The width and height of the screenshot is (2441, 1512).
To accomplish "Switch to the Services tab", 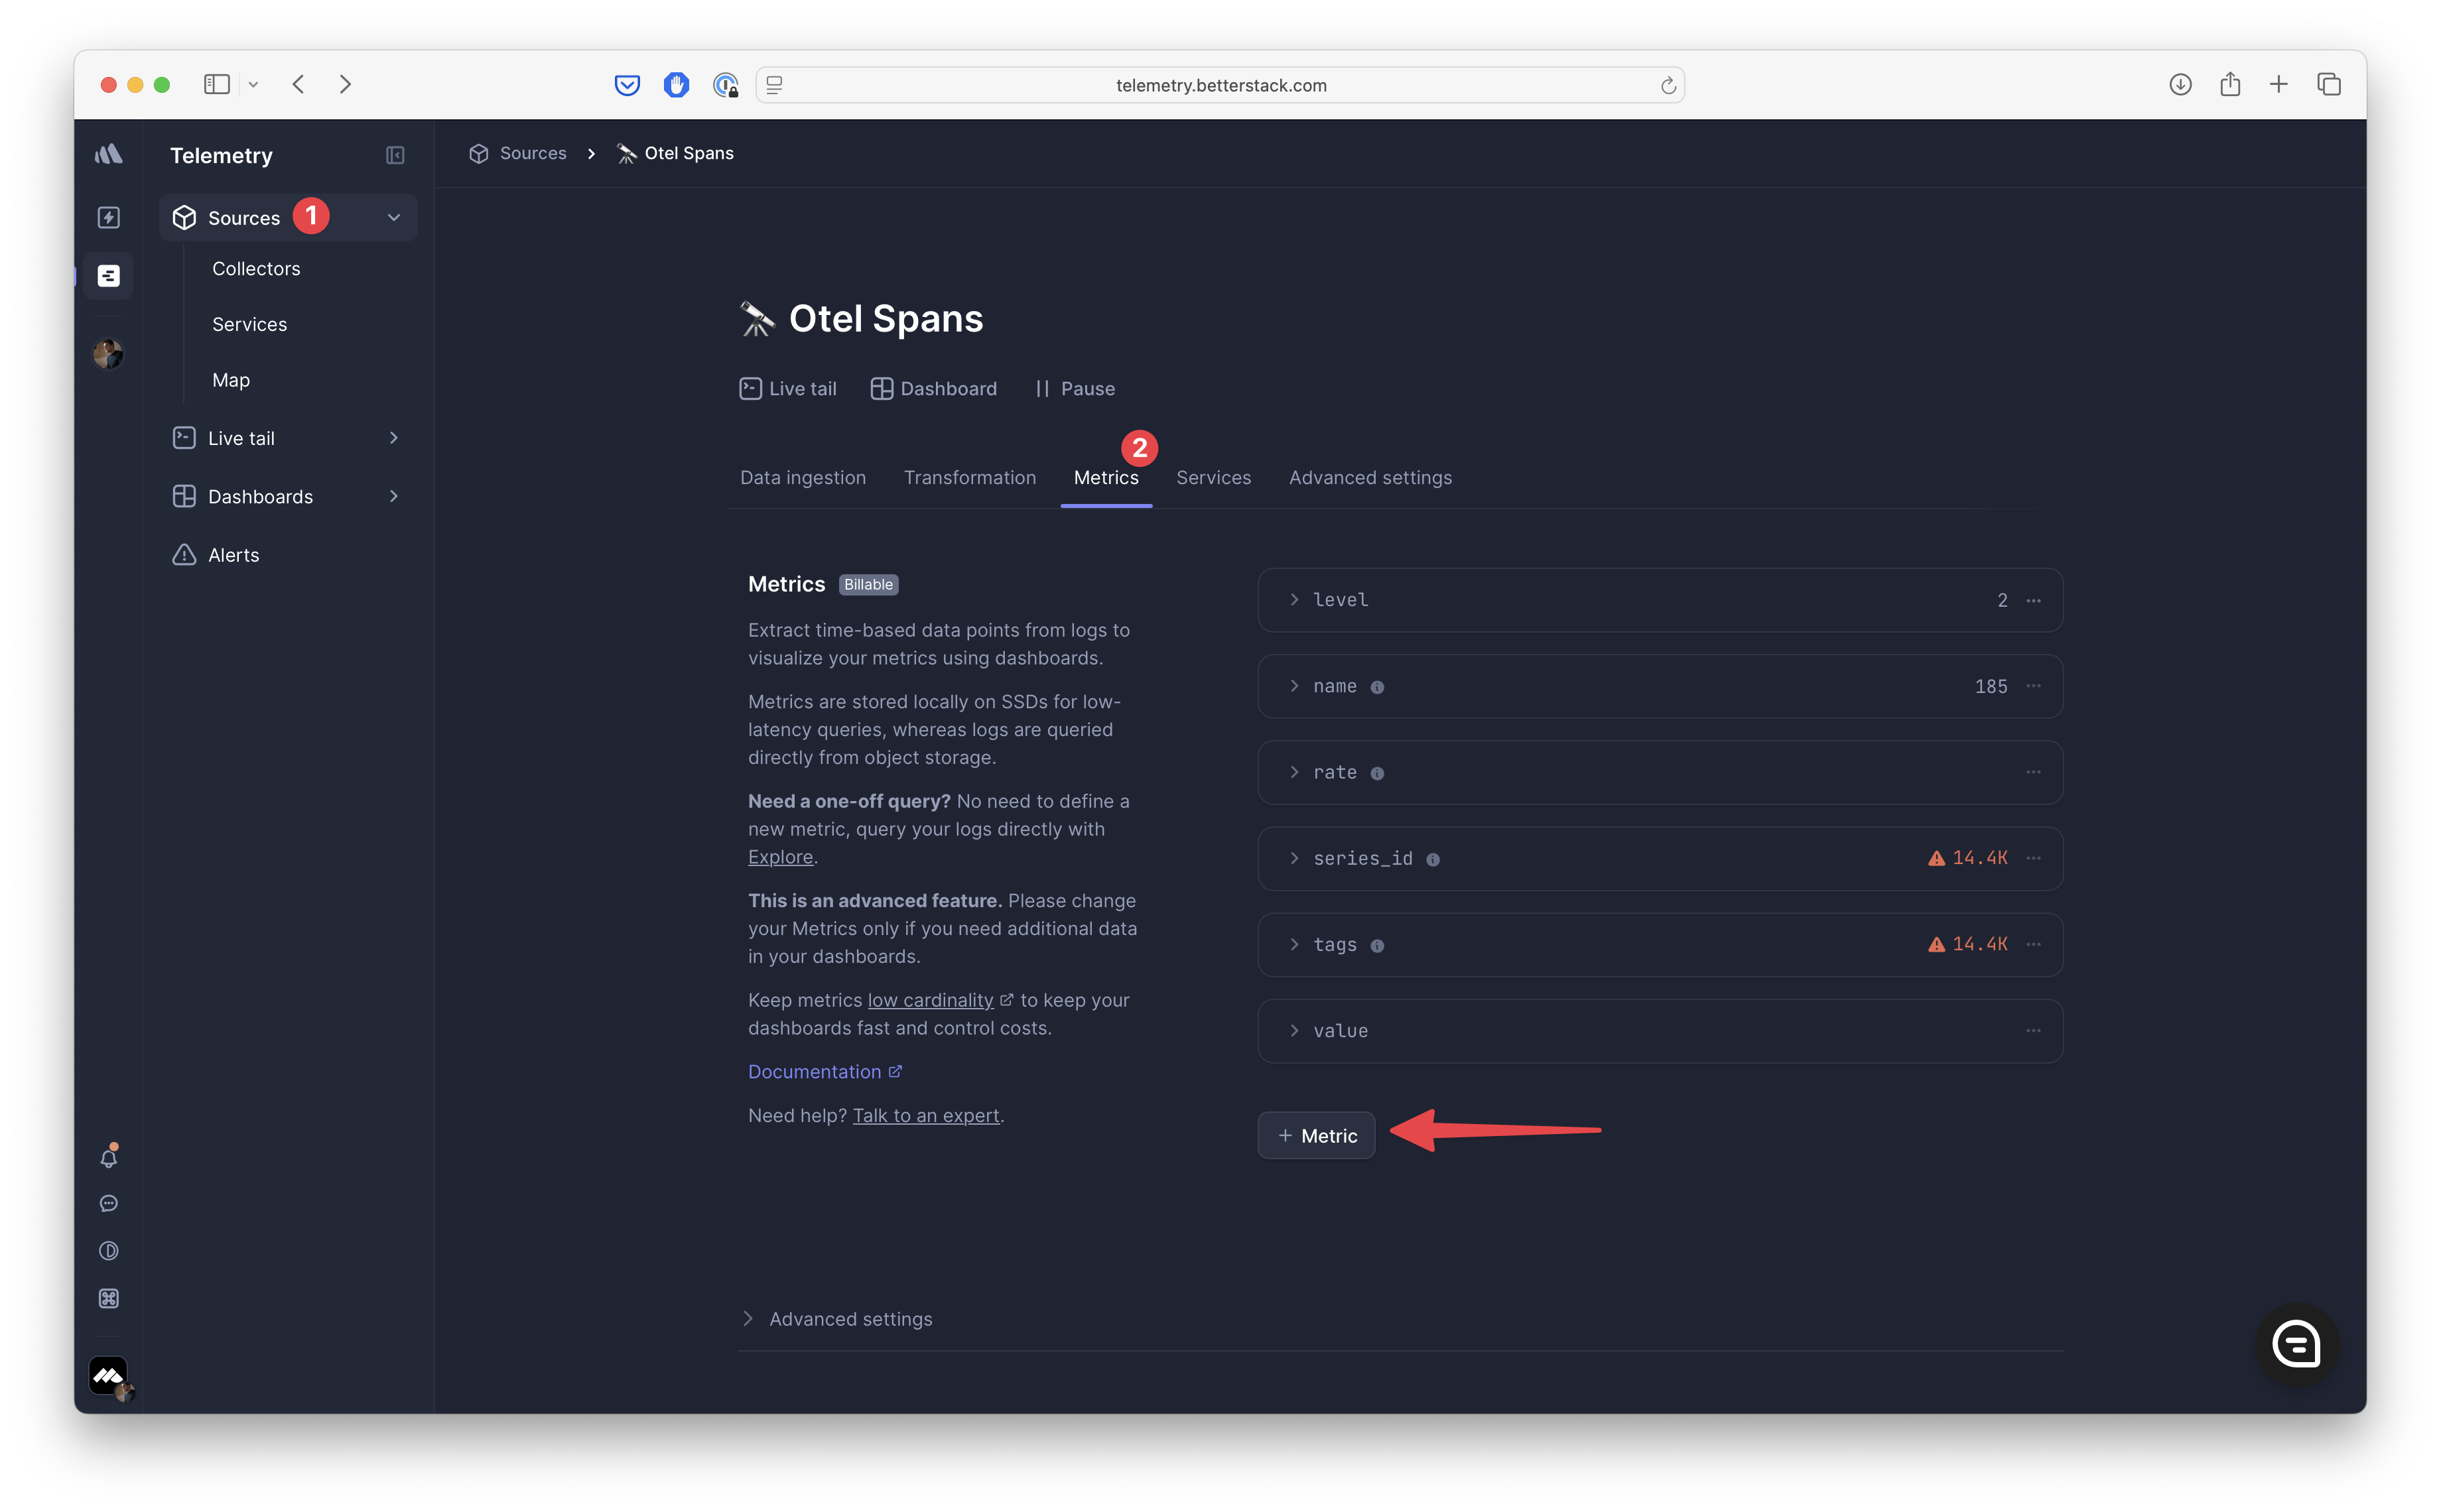I will pyautogui.click(x=1213, y=478).
